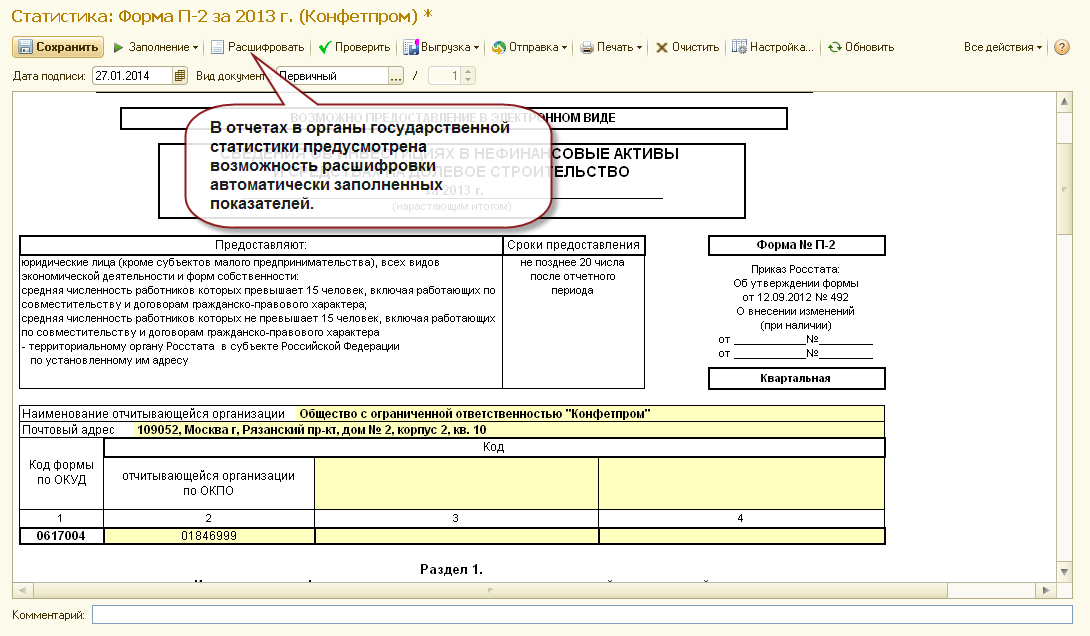Click the X icon beside Очистить

(x=662, y=47)
